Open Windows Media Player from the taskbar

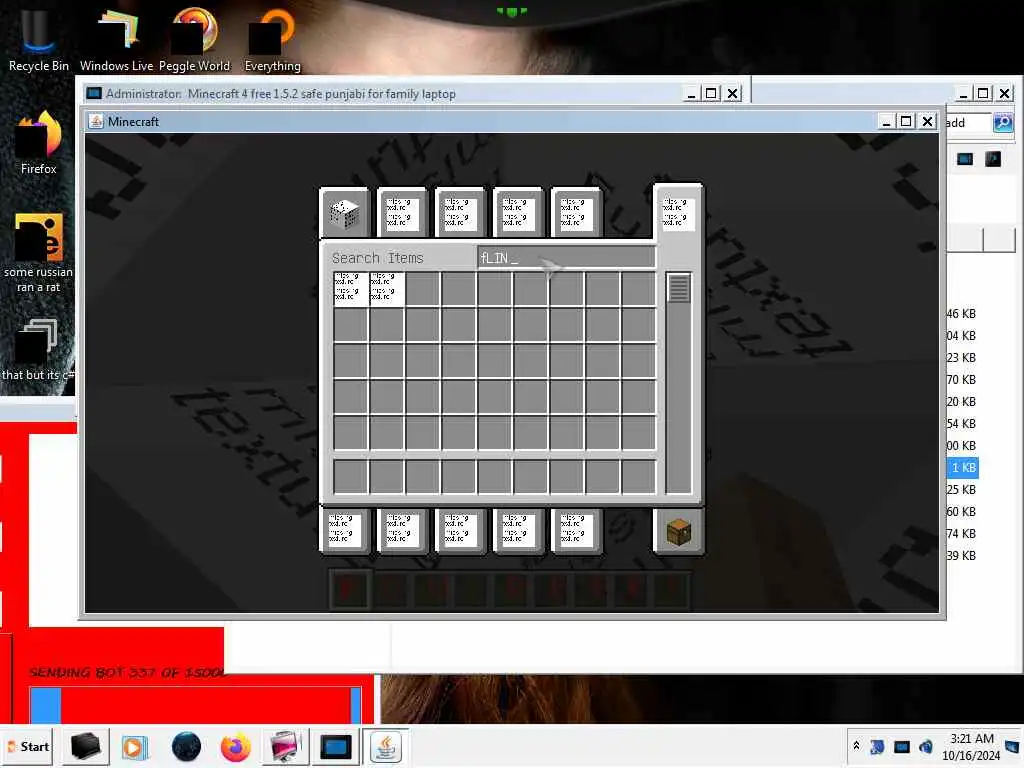[x=135, y=747]
